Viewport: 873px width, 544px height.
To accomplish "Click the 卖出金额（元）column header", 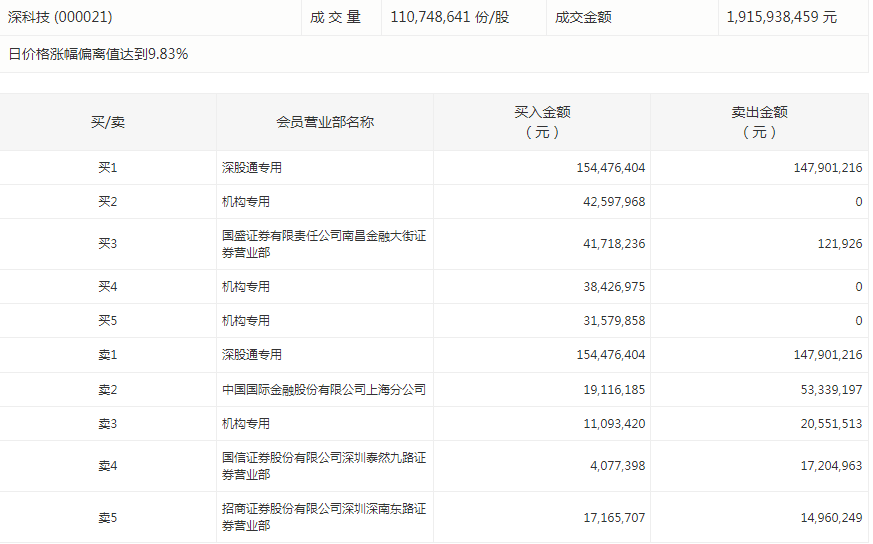I will (759, 122).
